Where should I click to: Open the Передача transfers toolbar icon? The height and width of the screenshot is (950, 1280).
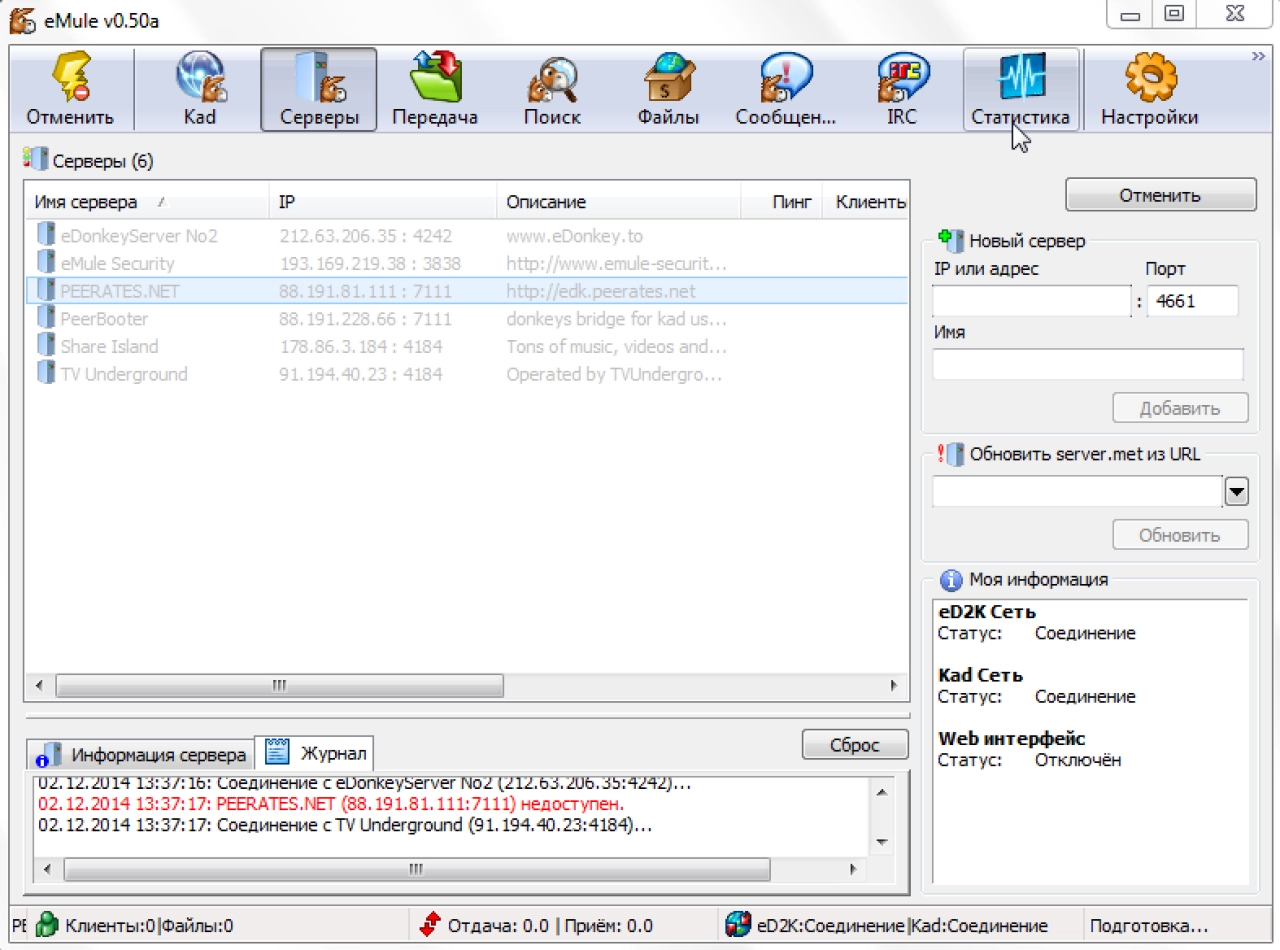coord(435,78)
